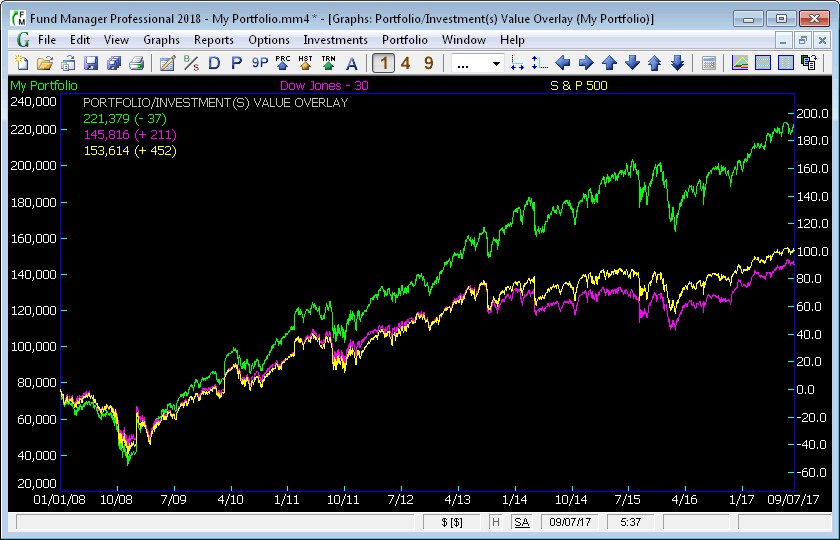Image resolution: width=840 pixels, height=540 pixels.
Task: Open the Graphs menu
Action: coord(161,40)
